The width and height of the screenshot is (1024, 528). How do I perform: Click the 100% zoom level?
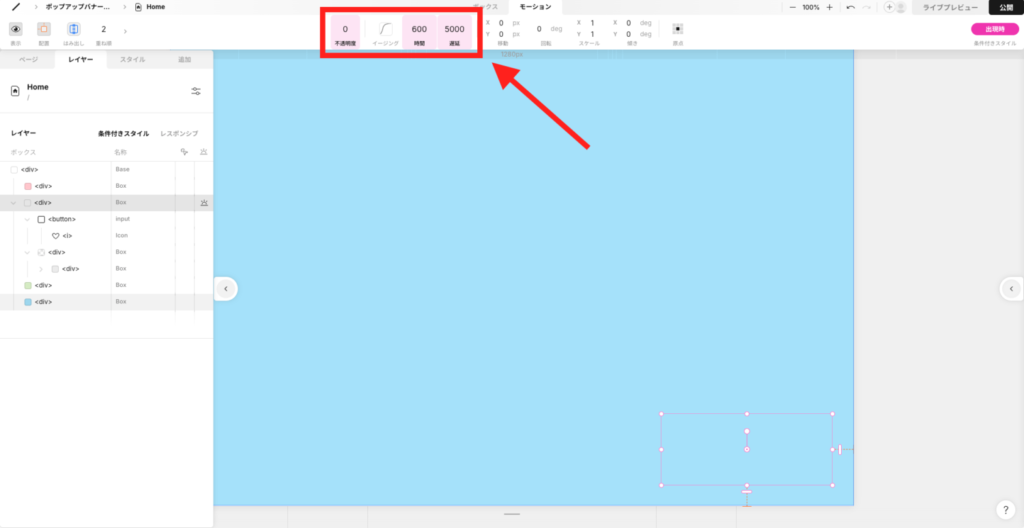tap(810, 7)
